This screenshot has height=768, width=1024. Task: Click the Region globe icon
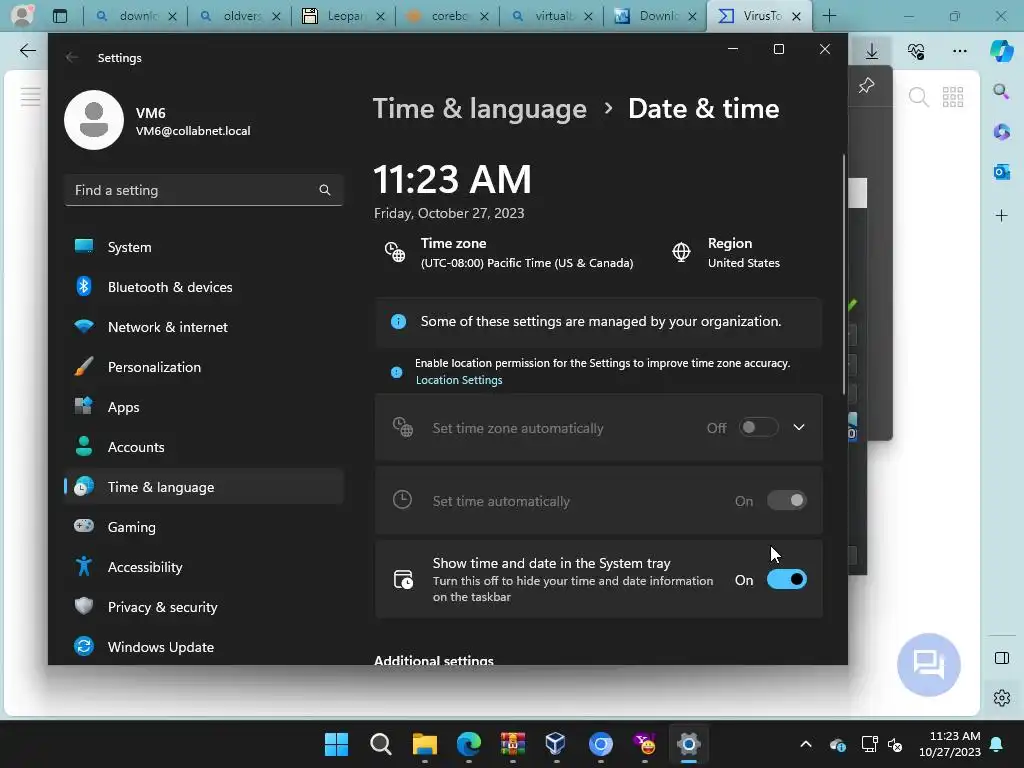681,252
